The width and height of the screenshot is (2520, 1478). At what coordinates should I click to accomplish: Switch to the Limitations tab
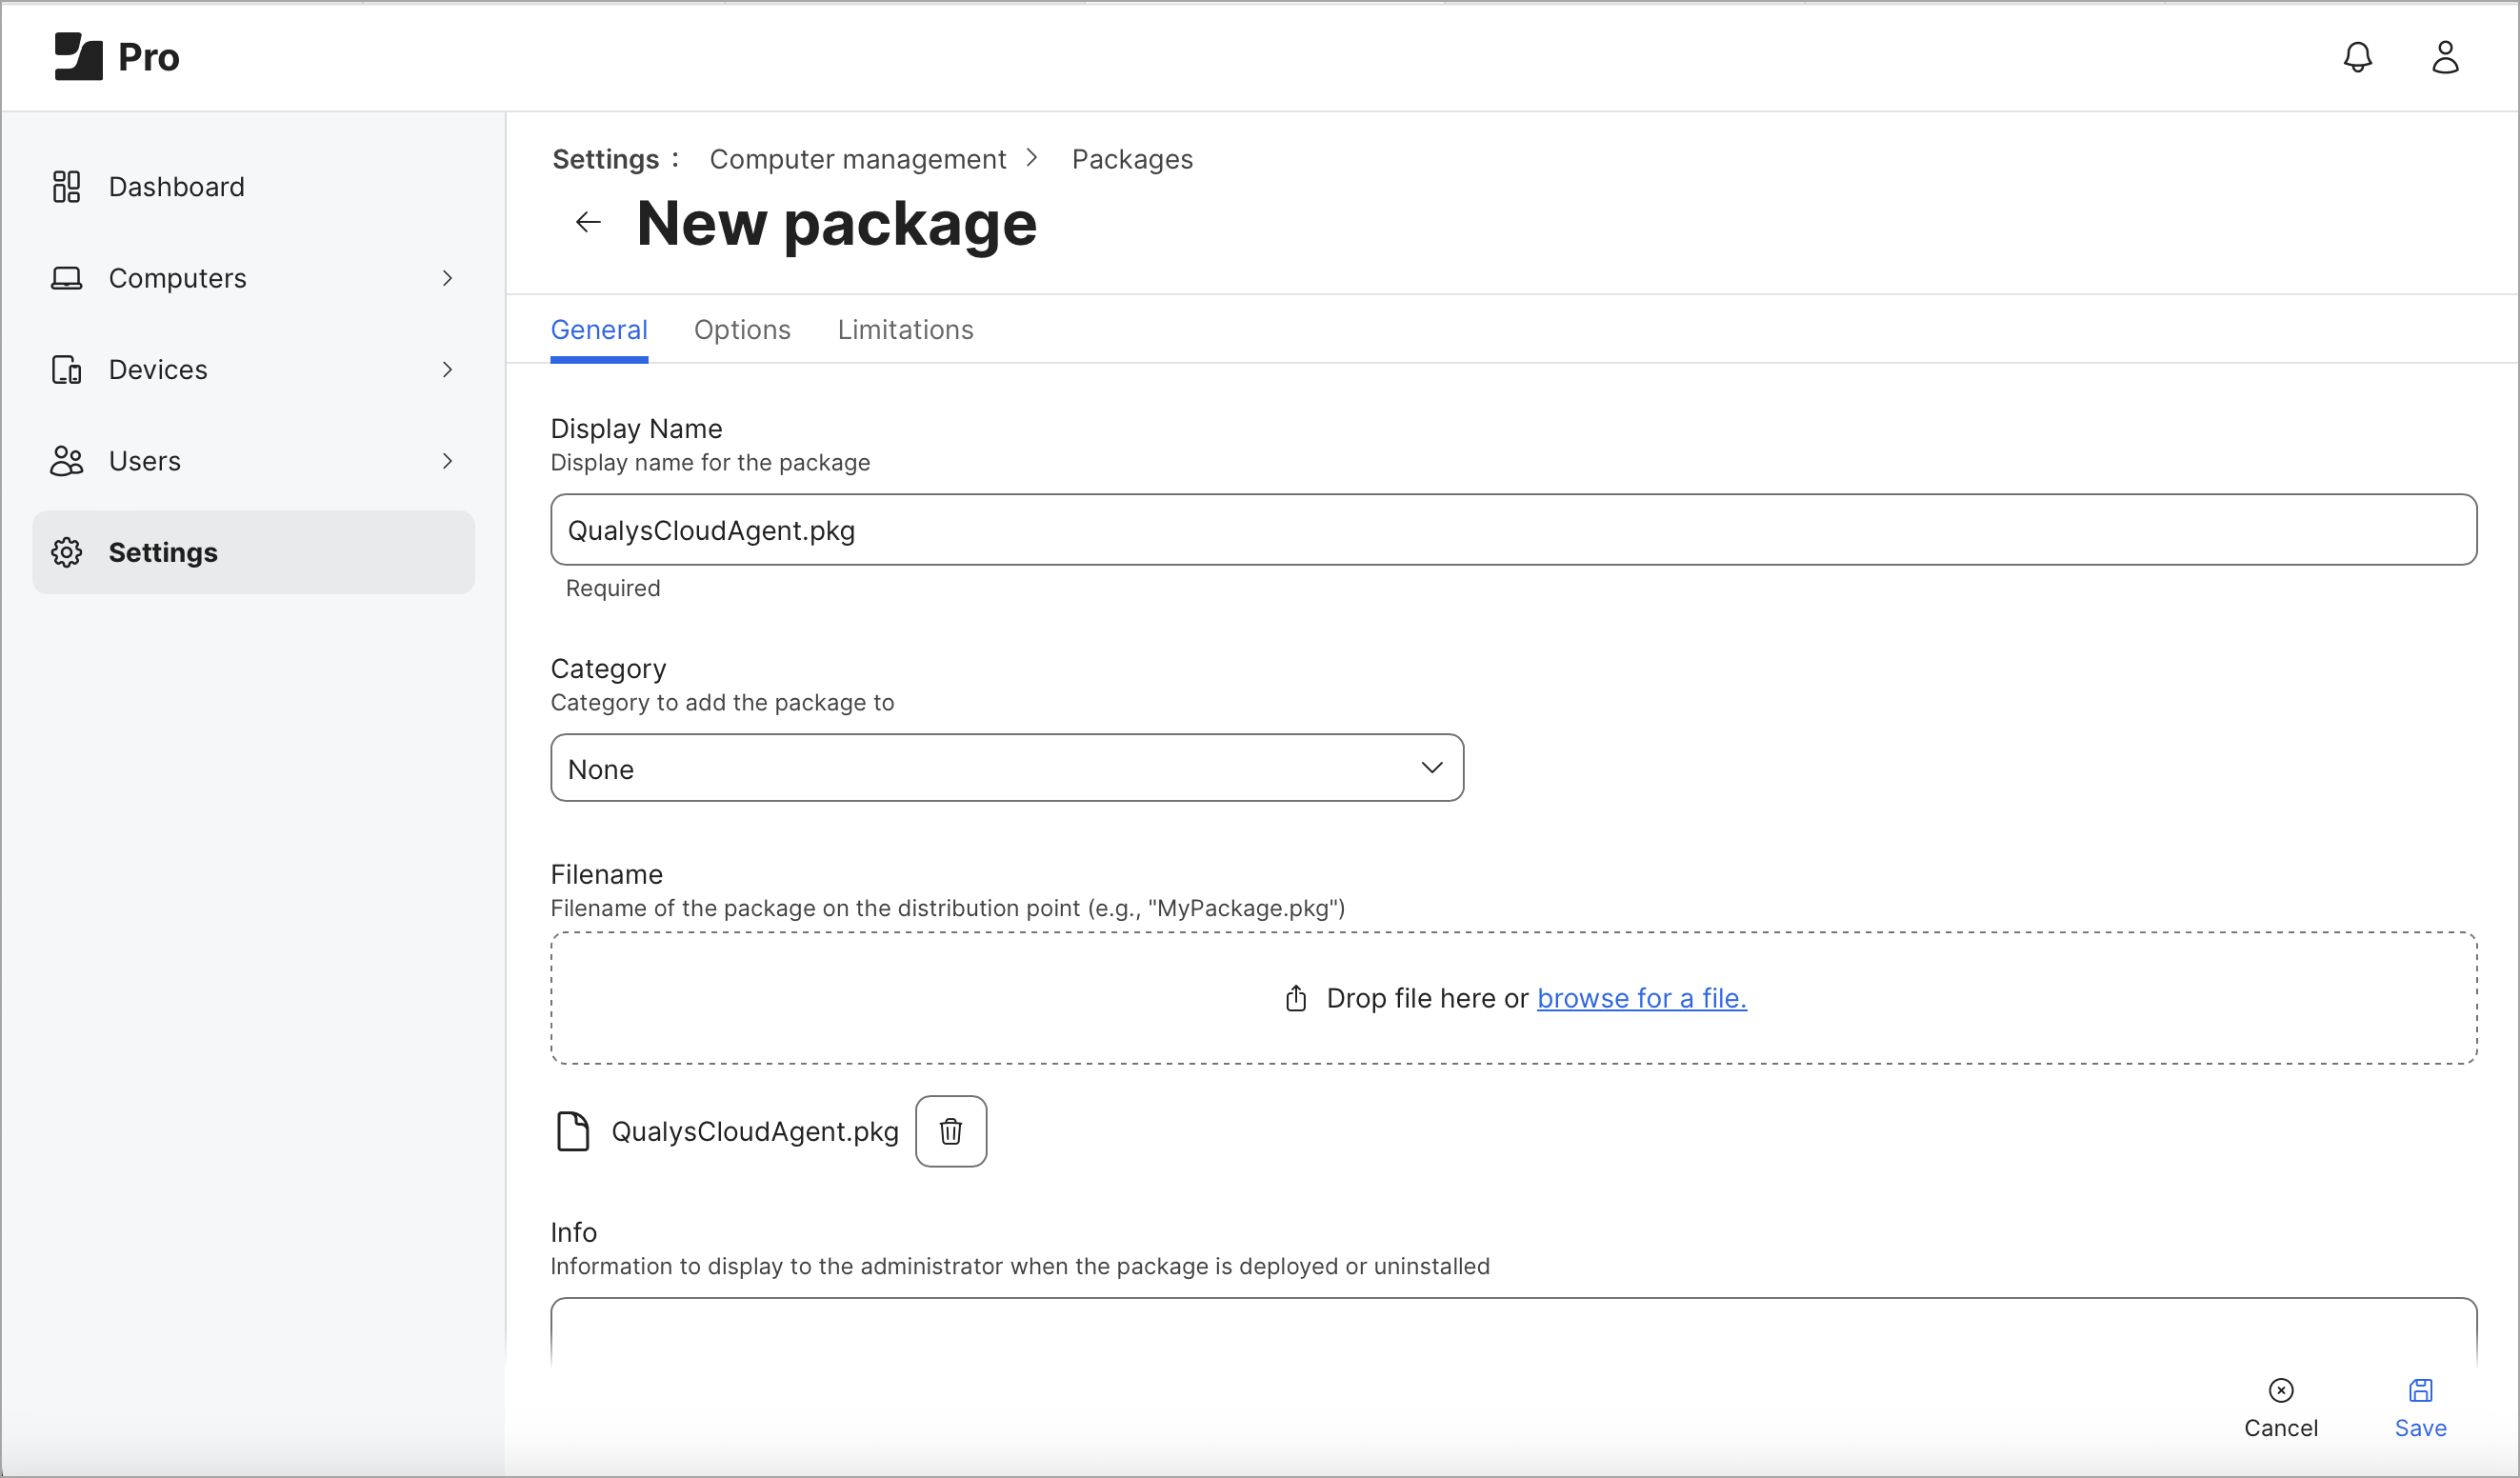[904, 329]
